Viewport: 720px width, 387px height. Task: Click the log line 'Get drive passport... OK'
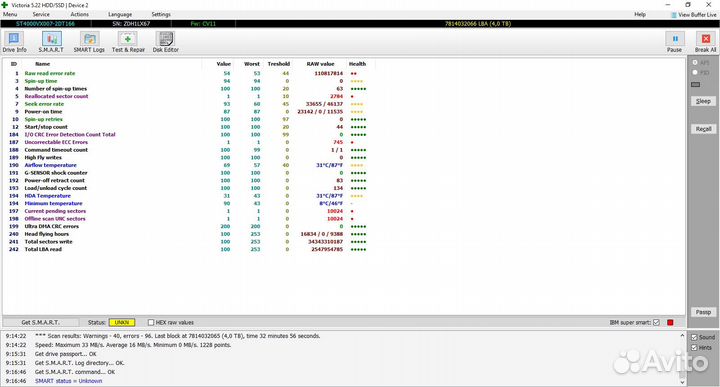[66, 354]
